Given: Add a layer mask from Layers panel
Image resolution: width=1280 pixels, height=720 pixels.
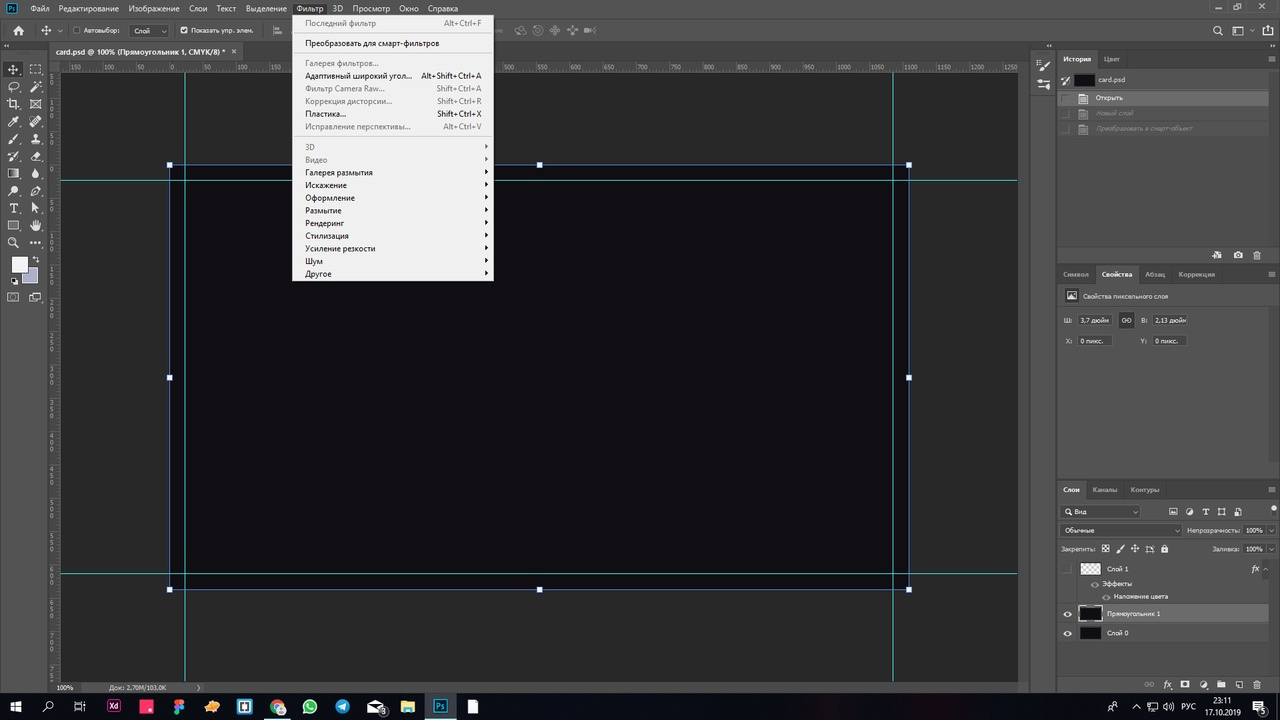Looking at the screenshot, I should (x=1185, y=685).
